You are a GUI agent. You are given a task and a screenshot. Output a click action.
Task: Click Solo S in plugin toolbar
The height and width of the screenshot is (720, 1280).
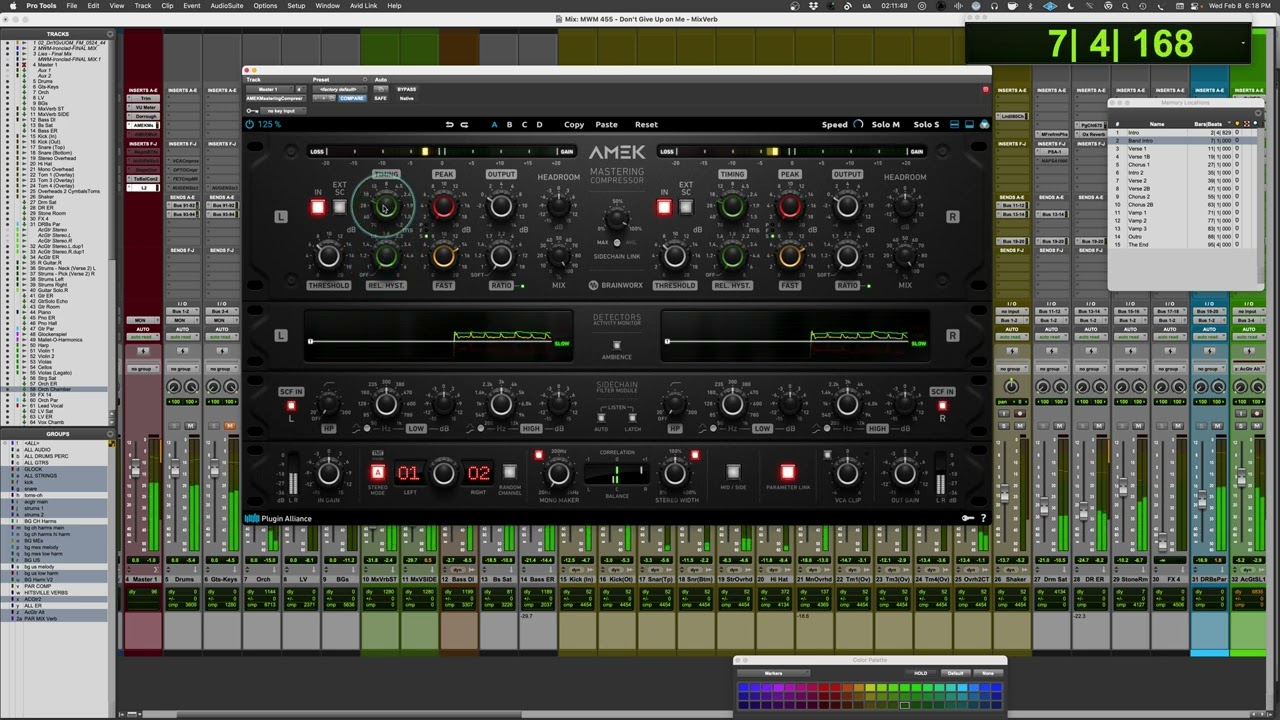(926, 125)
